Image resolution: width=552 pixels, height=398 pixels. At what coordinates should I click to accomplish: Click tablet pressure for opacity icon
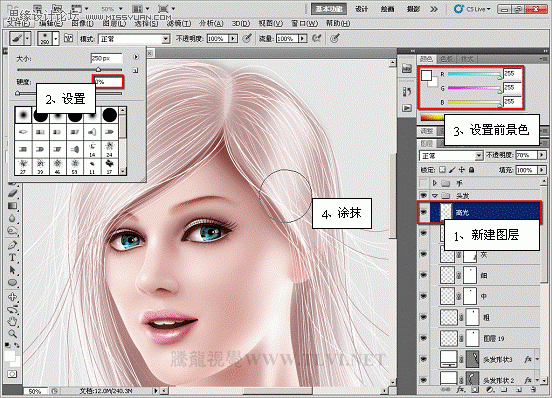click(x=247, y=38)
